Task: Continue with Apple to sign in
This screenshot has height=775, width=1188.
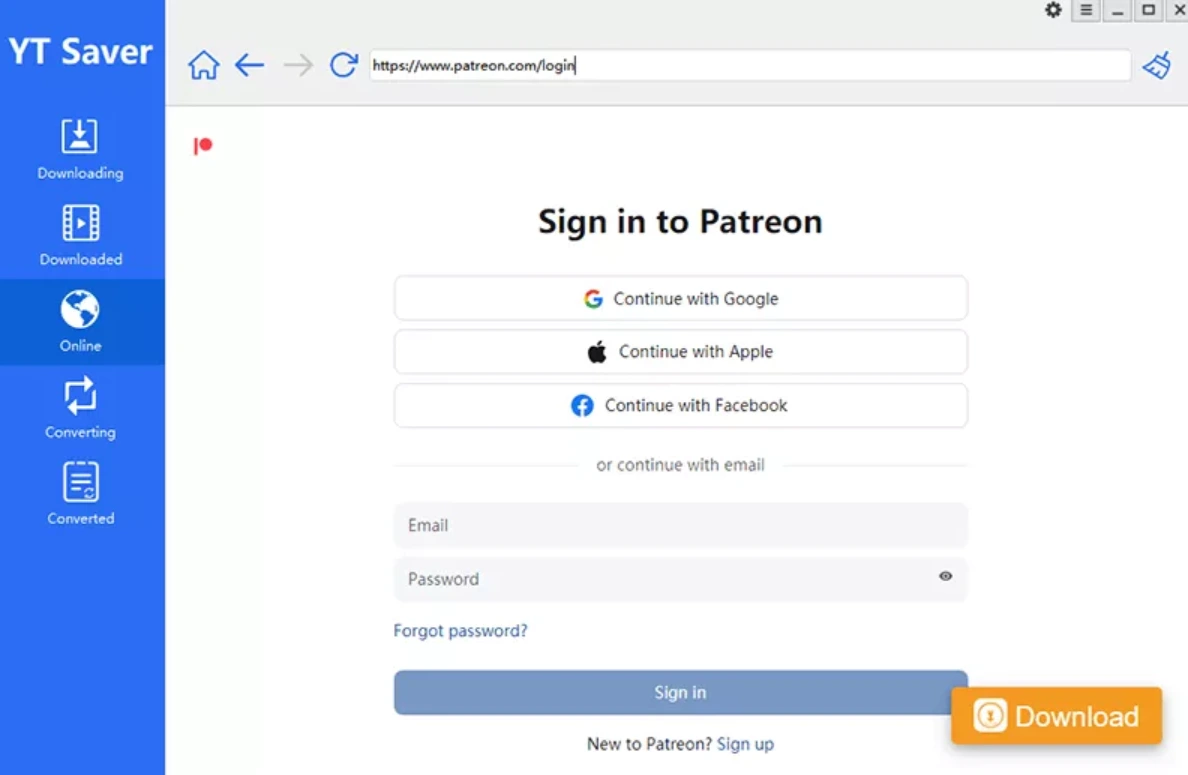Action: (680, 351)
